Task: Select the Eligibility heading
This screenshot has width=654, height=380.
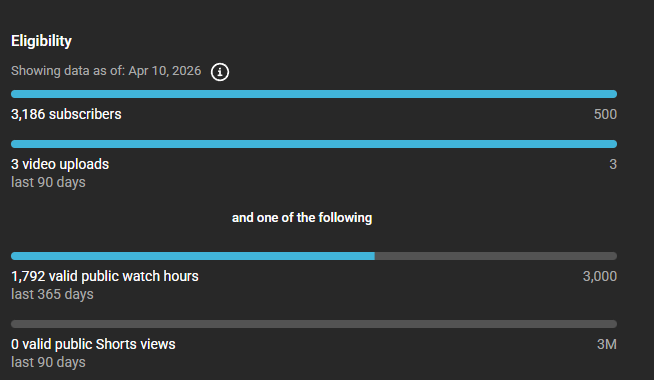Action: tap(41, 41)
